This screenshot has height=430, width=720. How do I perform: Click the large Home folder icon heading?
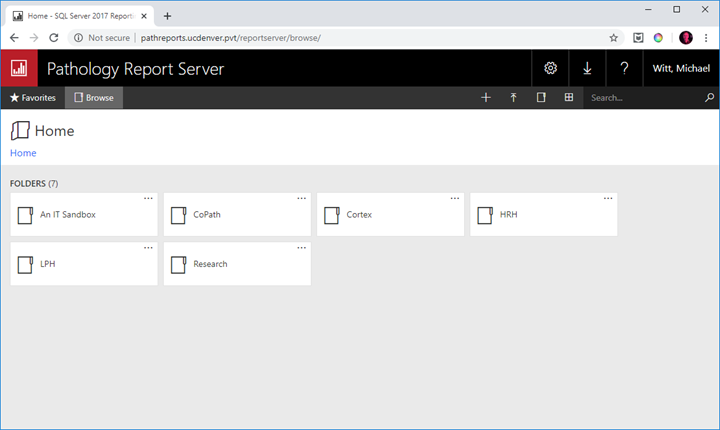pyautogui.click(x=20, y=130)
